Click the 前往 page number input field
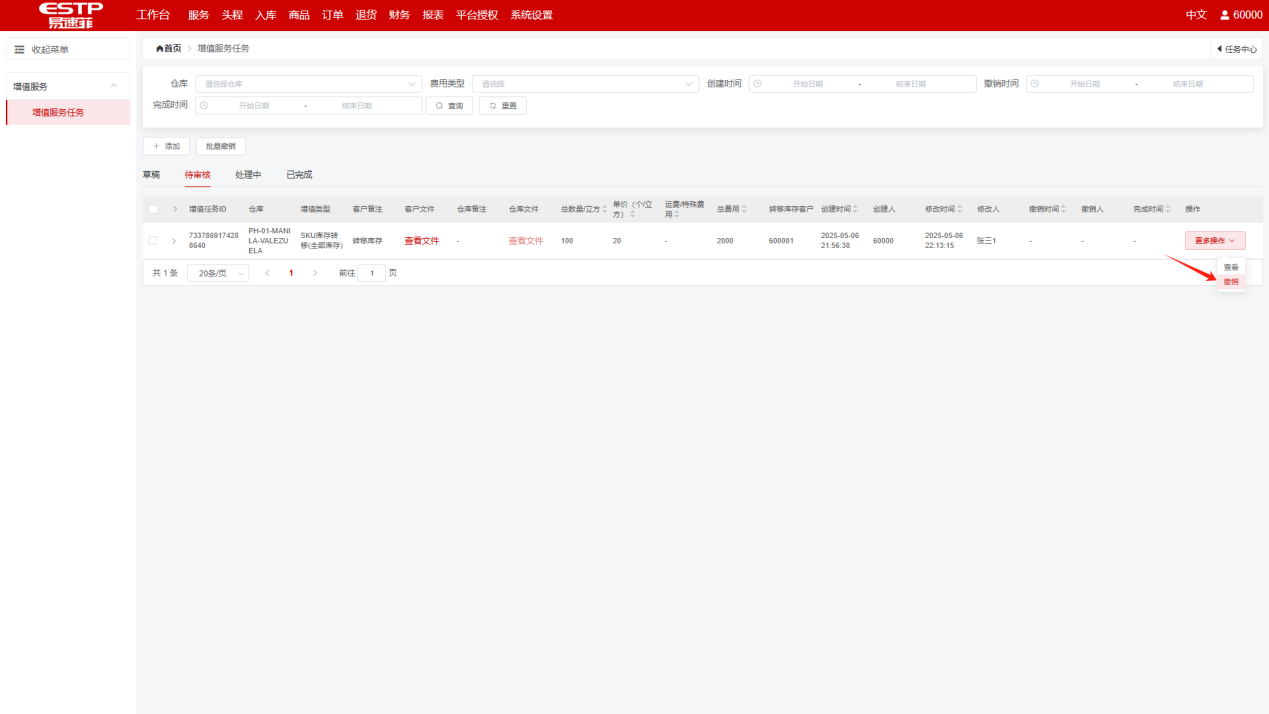Screen dimensions: 1269x714 click(371, 273)
